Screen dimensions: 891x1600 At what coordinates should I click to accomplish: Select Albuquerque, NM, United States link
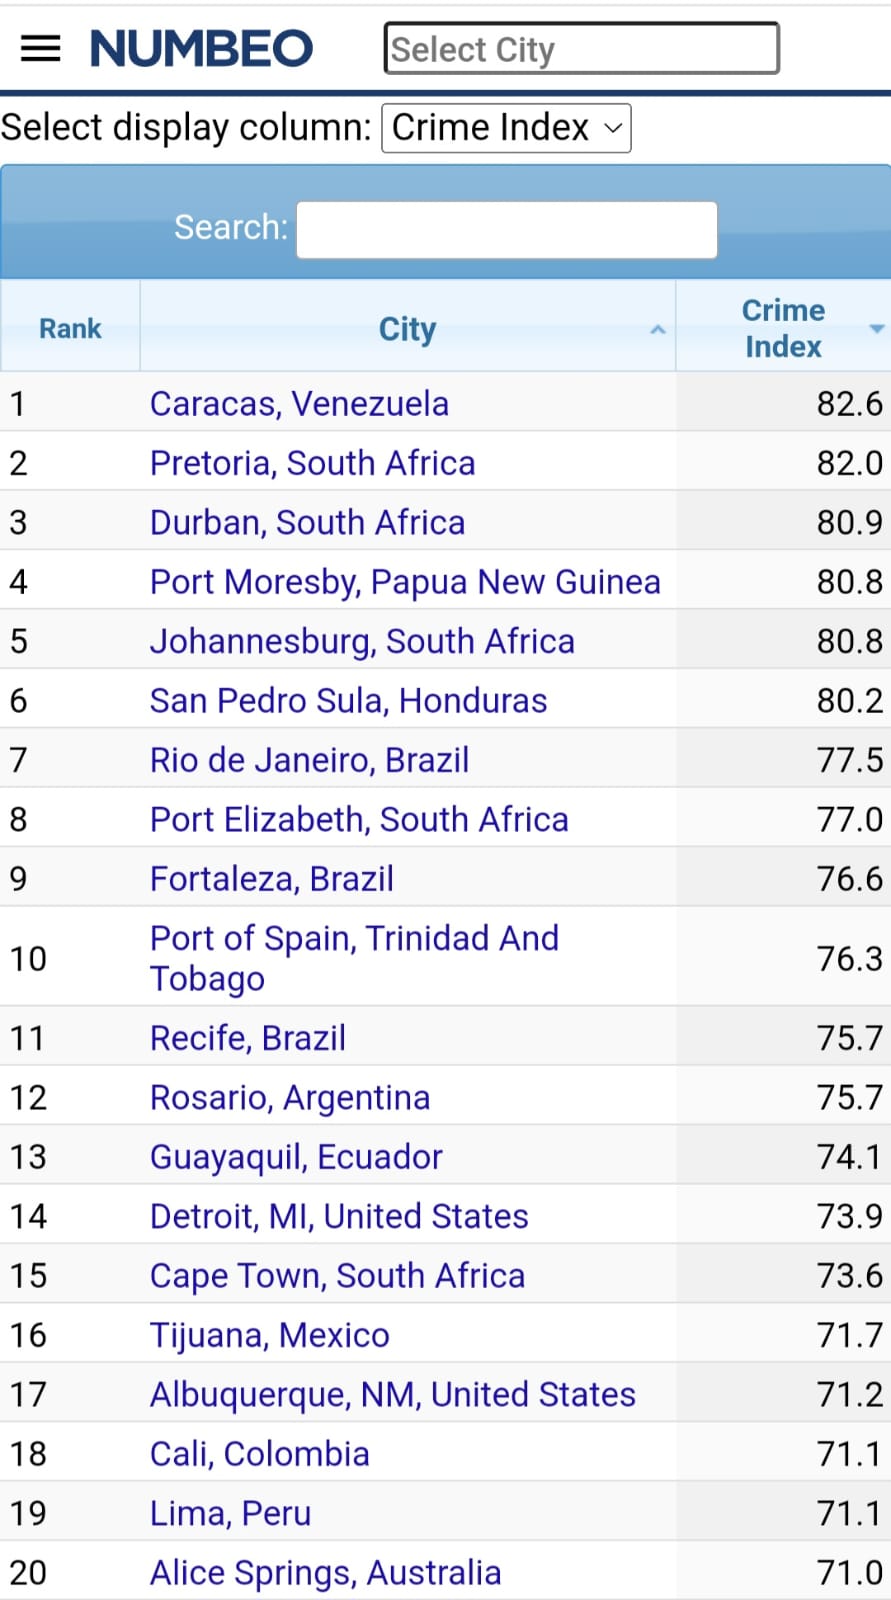(x=393, y=1394)
